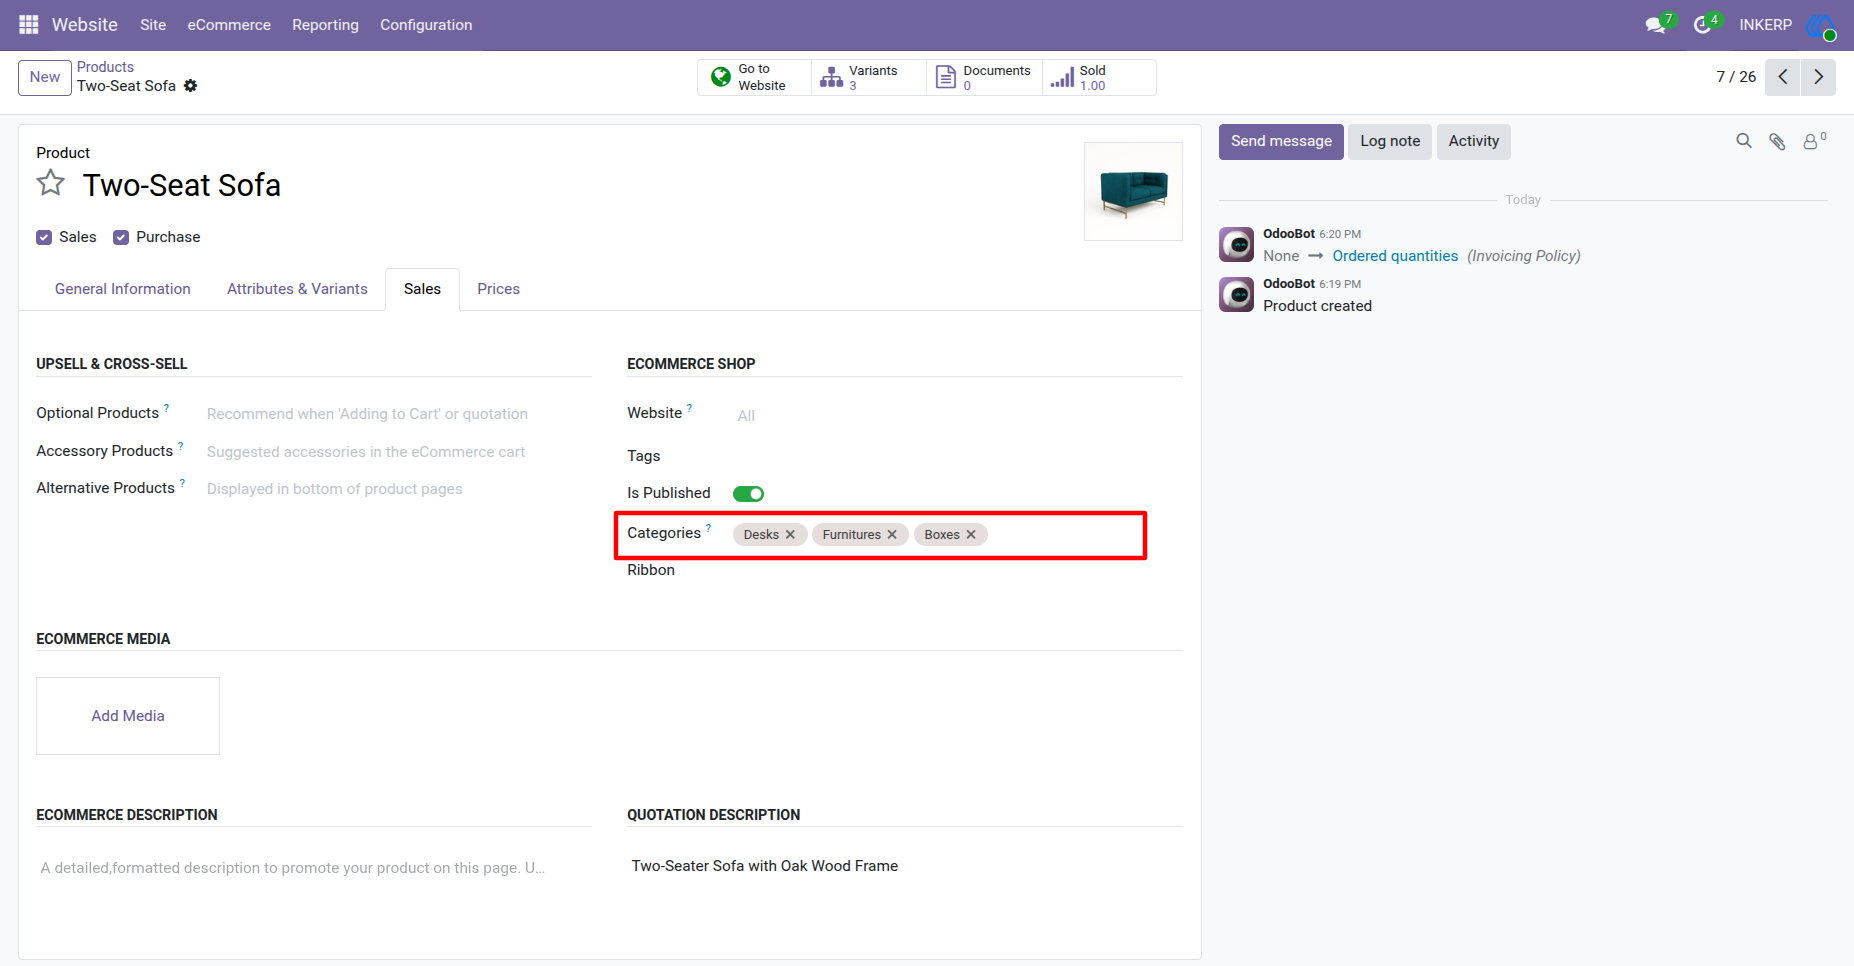This screenshot has width=1854, height=966.
Task: Open Products breadcrumb link
Action: [105, 67]
